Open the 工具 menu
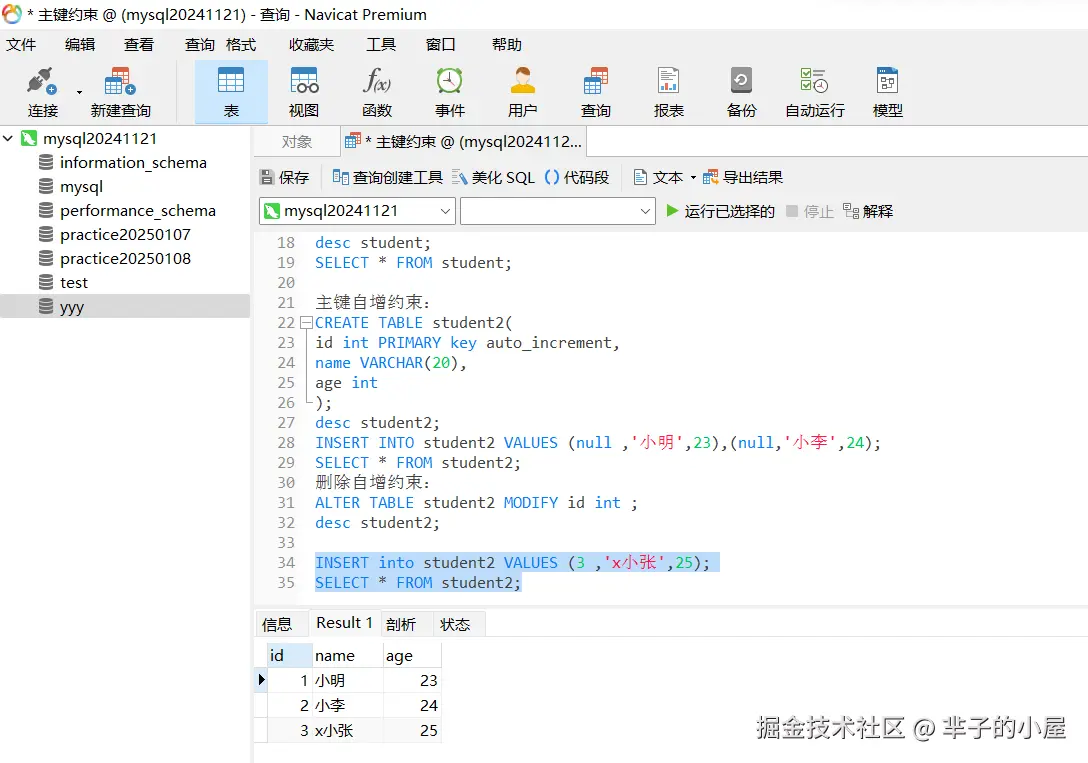Screen dimensions: 1088x763 coord(381,44)
